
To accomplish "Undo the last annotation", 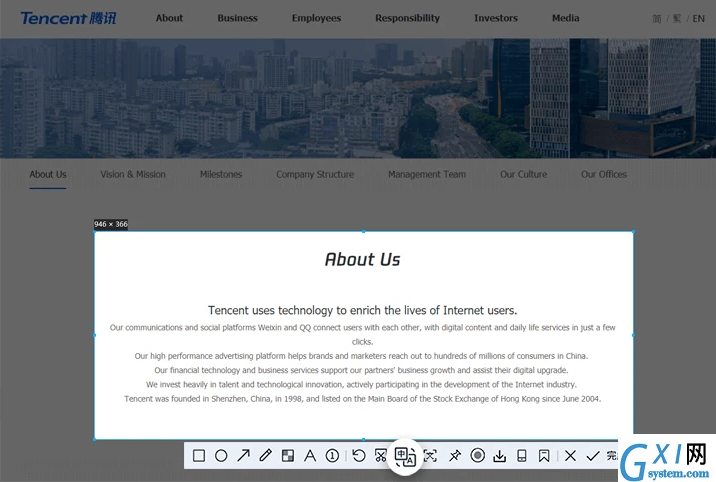I will (359, 456).
